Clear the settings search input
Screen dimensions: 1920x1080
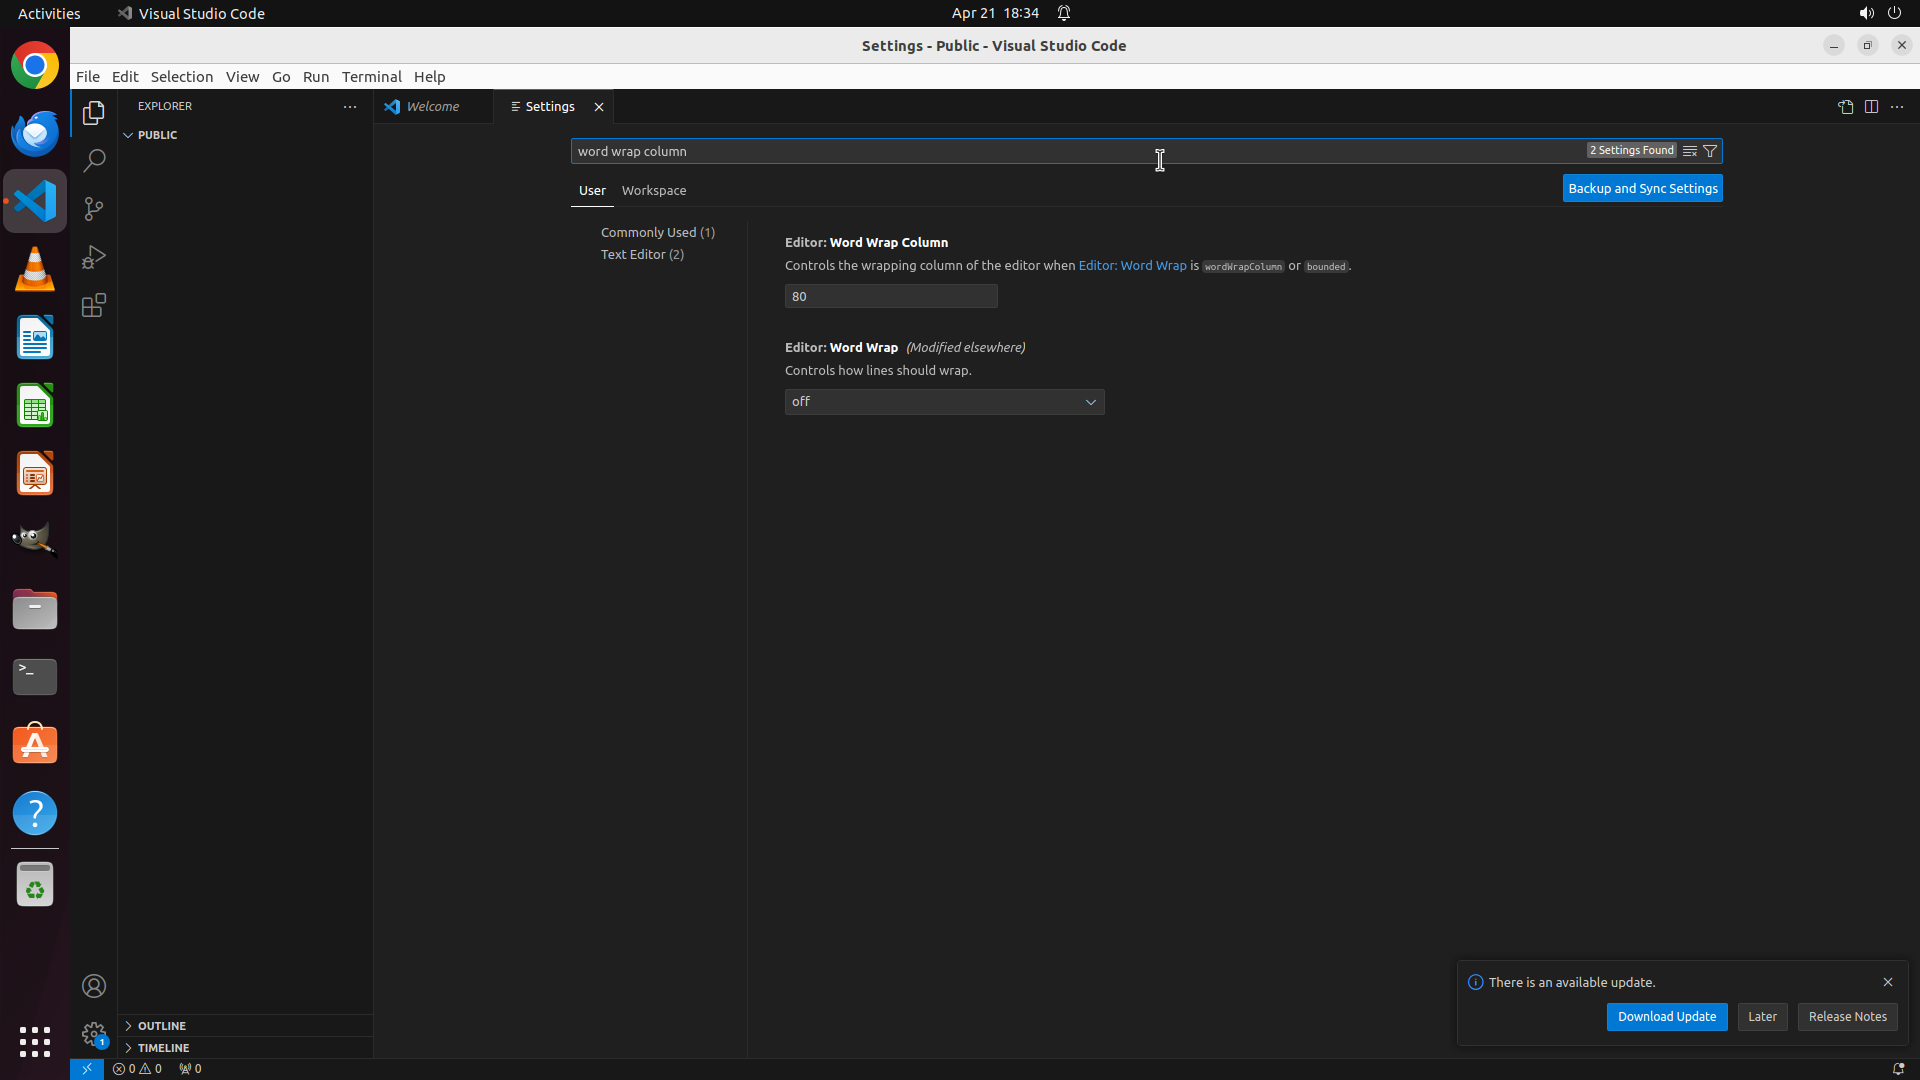tap(1690, 151)
